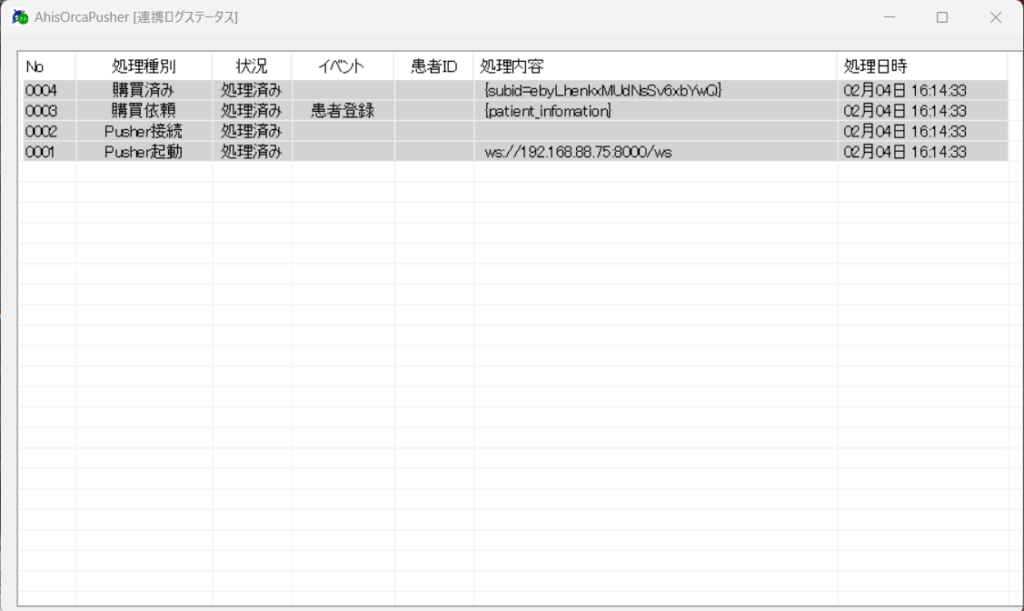
Task: Close the AhisOrcaPusher log window
Action: pos(995,17)
